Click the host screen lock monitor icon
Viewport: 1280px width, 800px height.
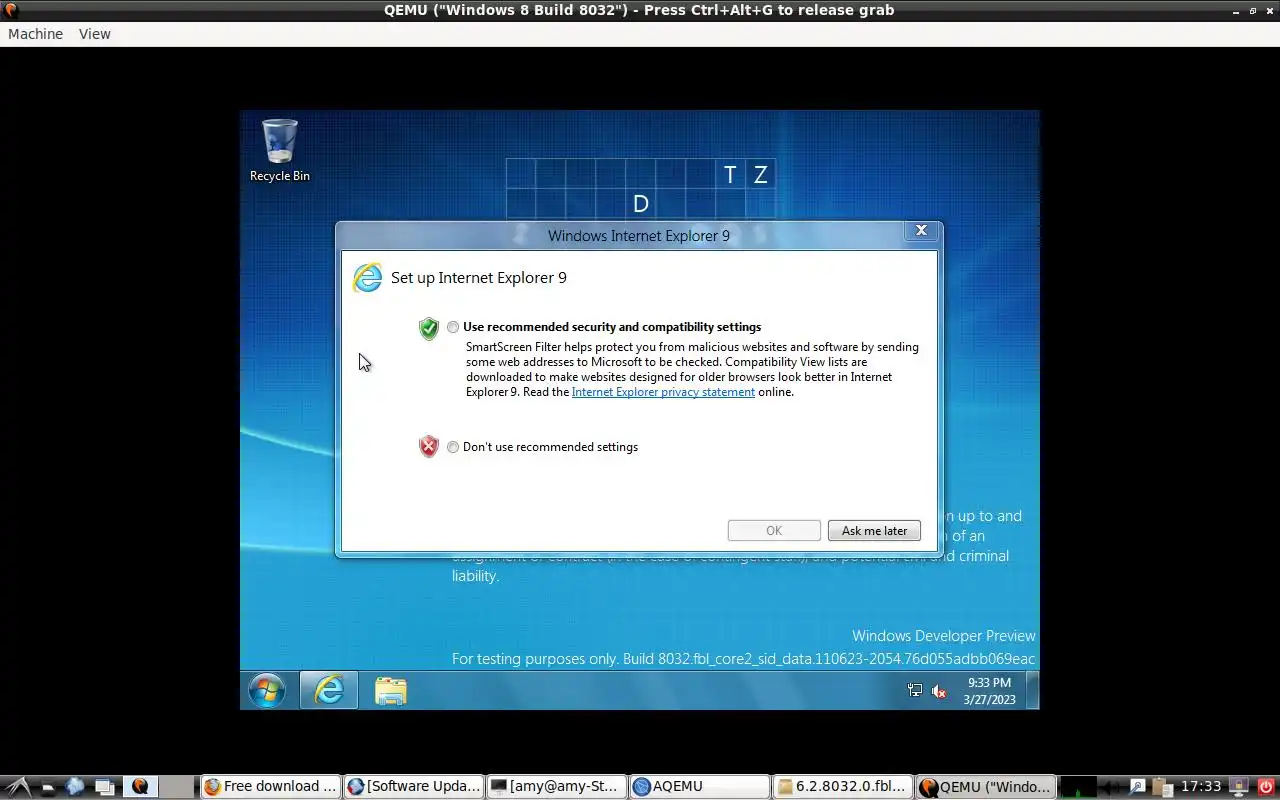coord(1238,787)
